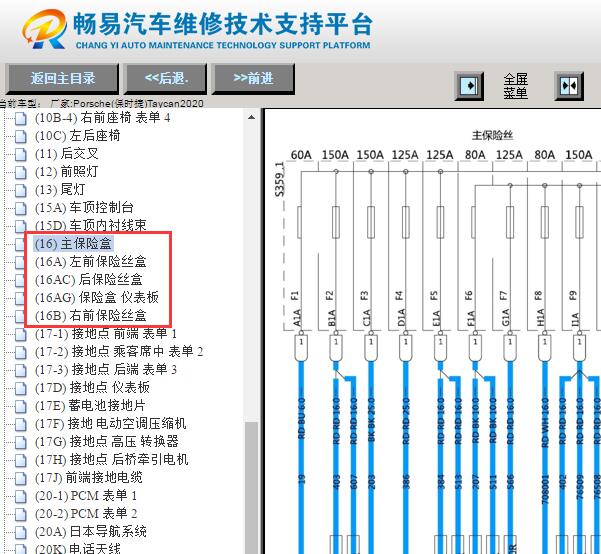The height and width of the screenshot is (554, 601).
Task: Select (15A) 车顶控制台
Action: click(84, 208)
